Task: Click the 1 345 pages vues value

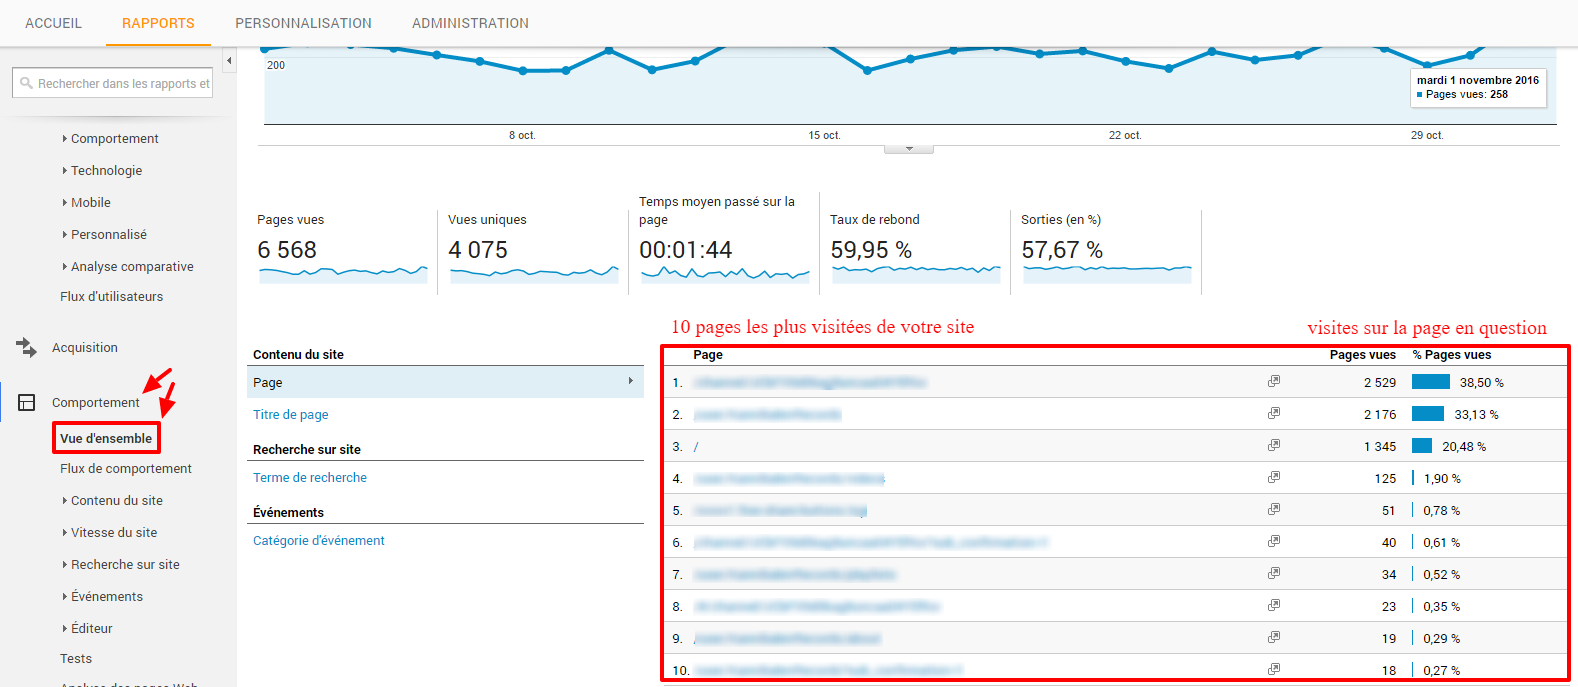Action: [1380, 446]
